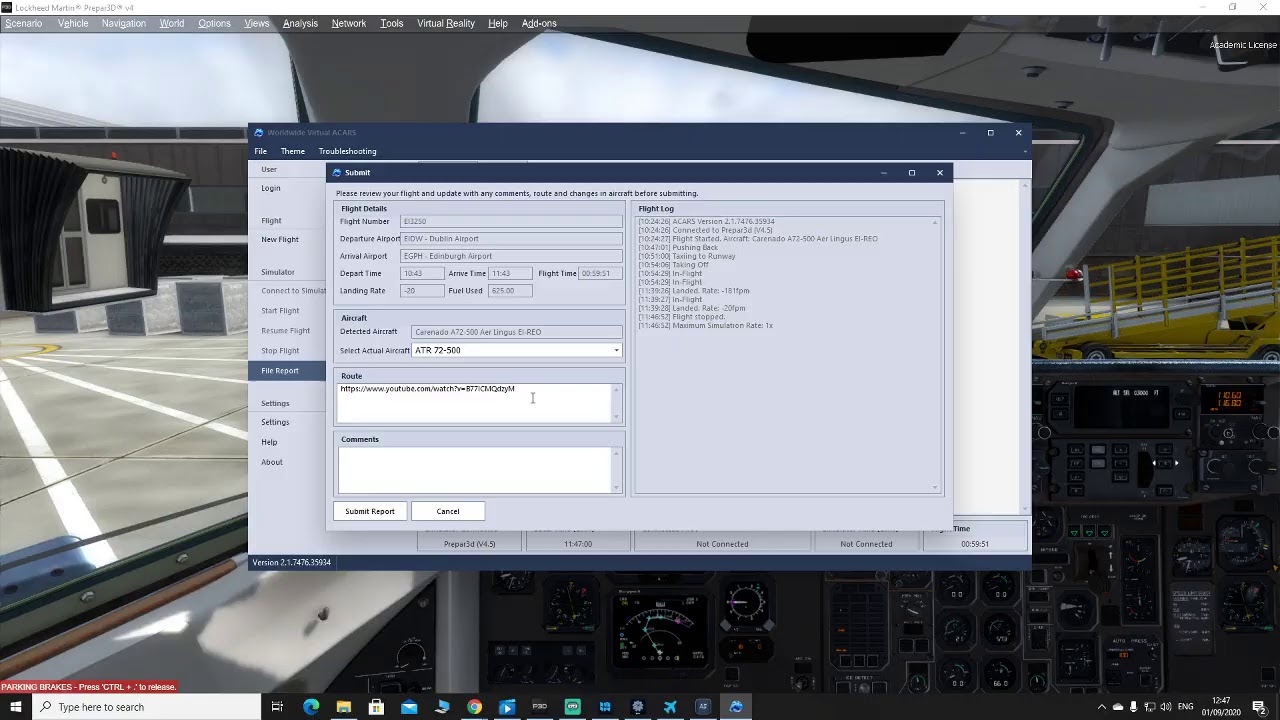Click the Windows taskbar search box

(146, 707)
